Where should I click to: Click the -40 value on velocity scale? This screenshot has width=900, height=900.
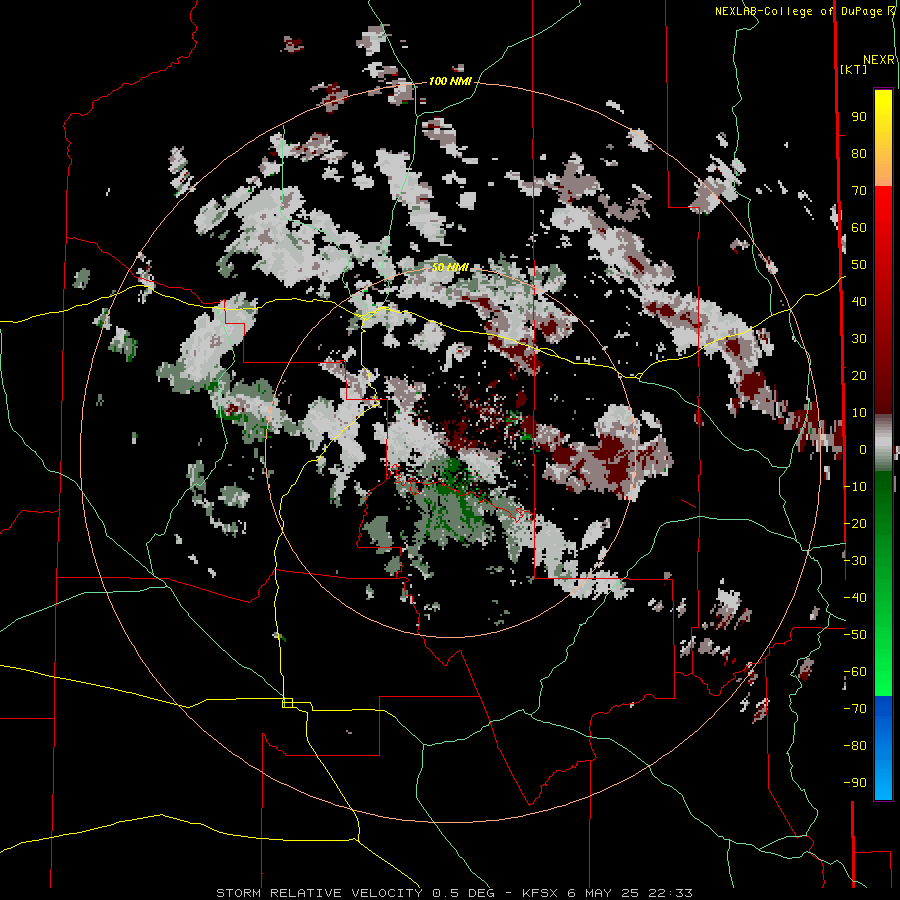click(855, 598)
